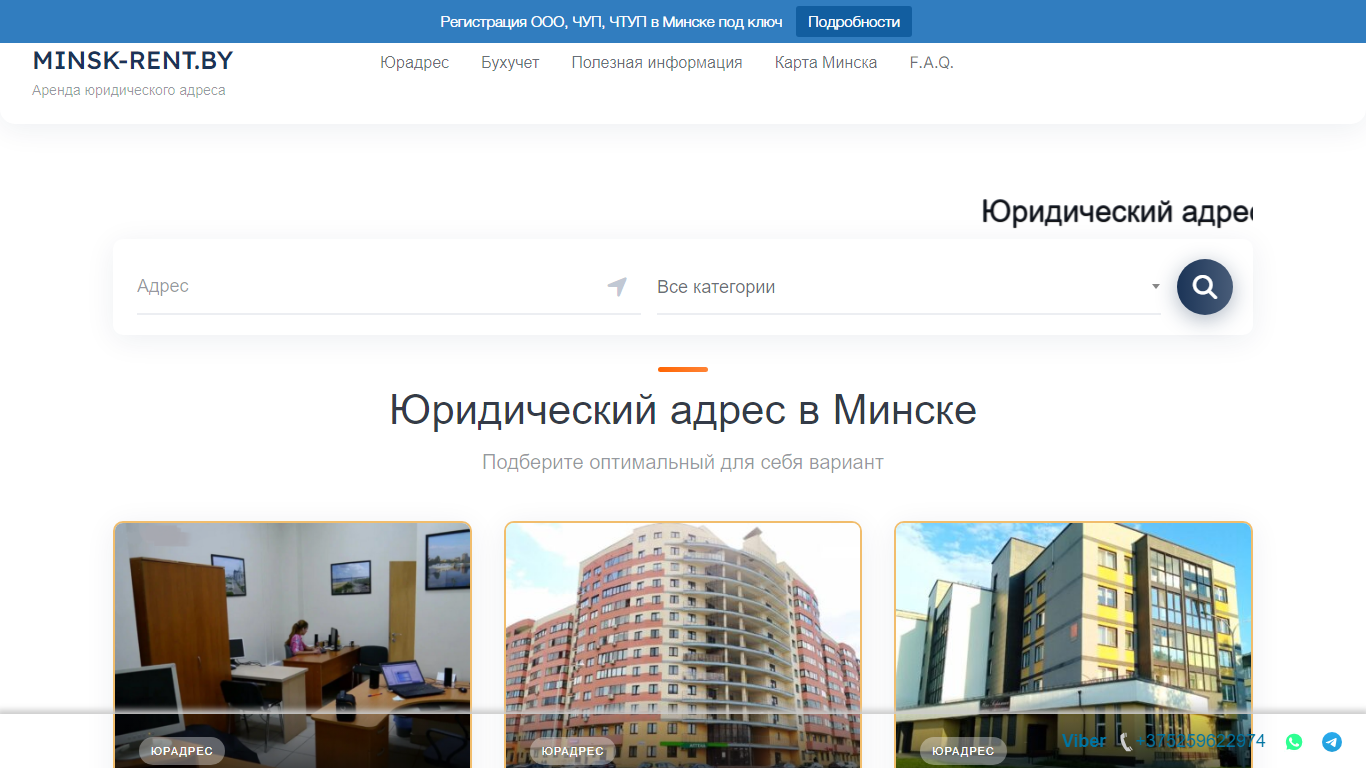Open the "F.A.Q." menu item
The width and height of the screenshot is (1366, 768).
coord(931,62)
